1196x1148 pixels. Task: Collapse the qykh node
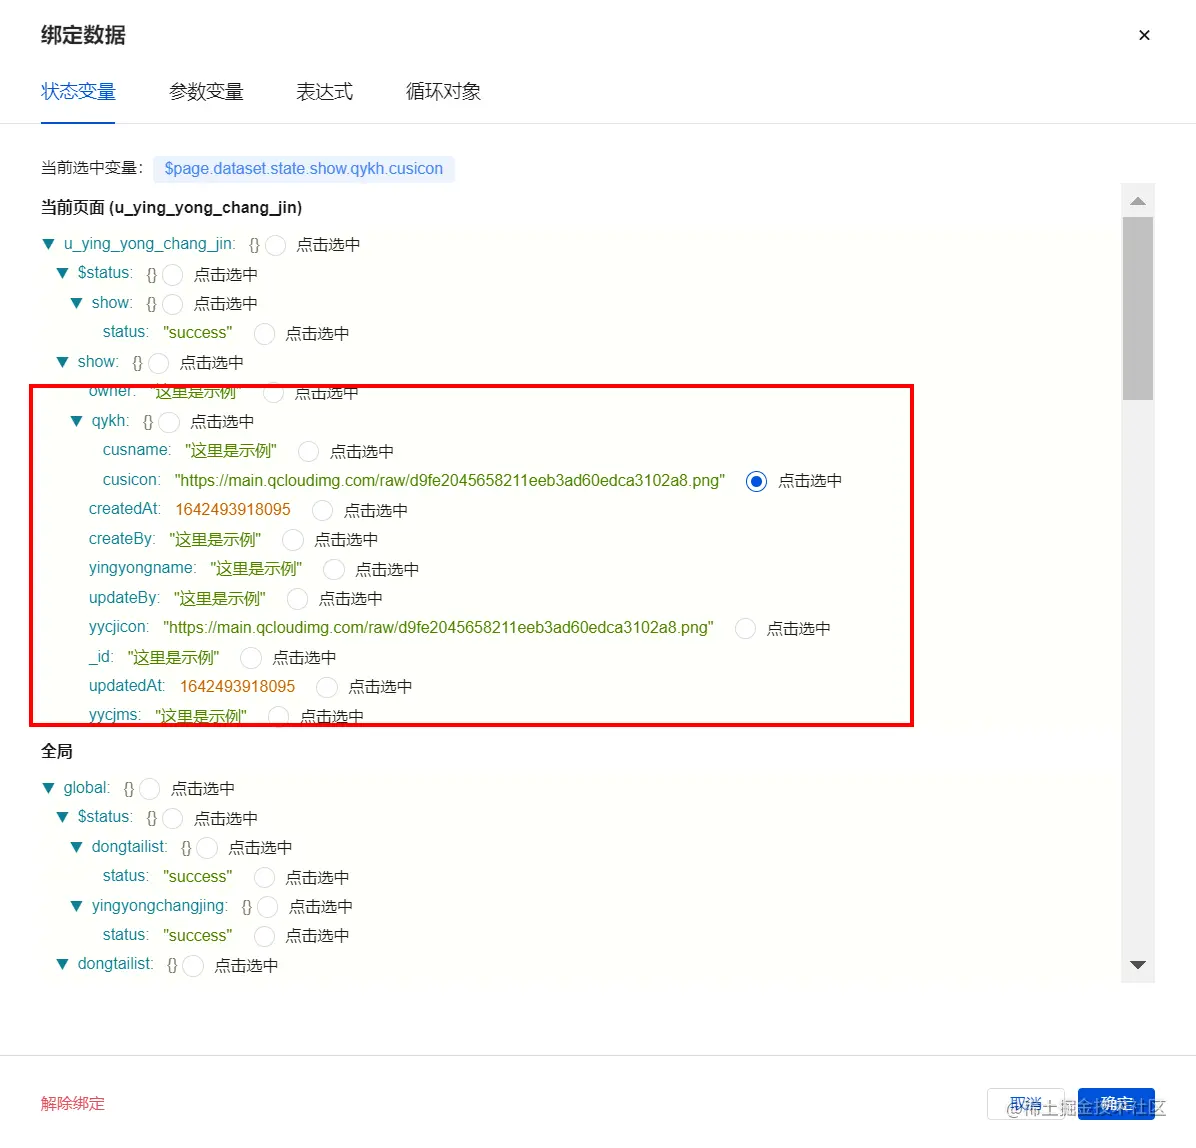(76, 421)
